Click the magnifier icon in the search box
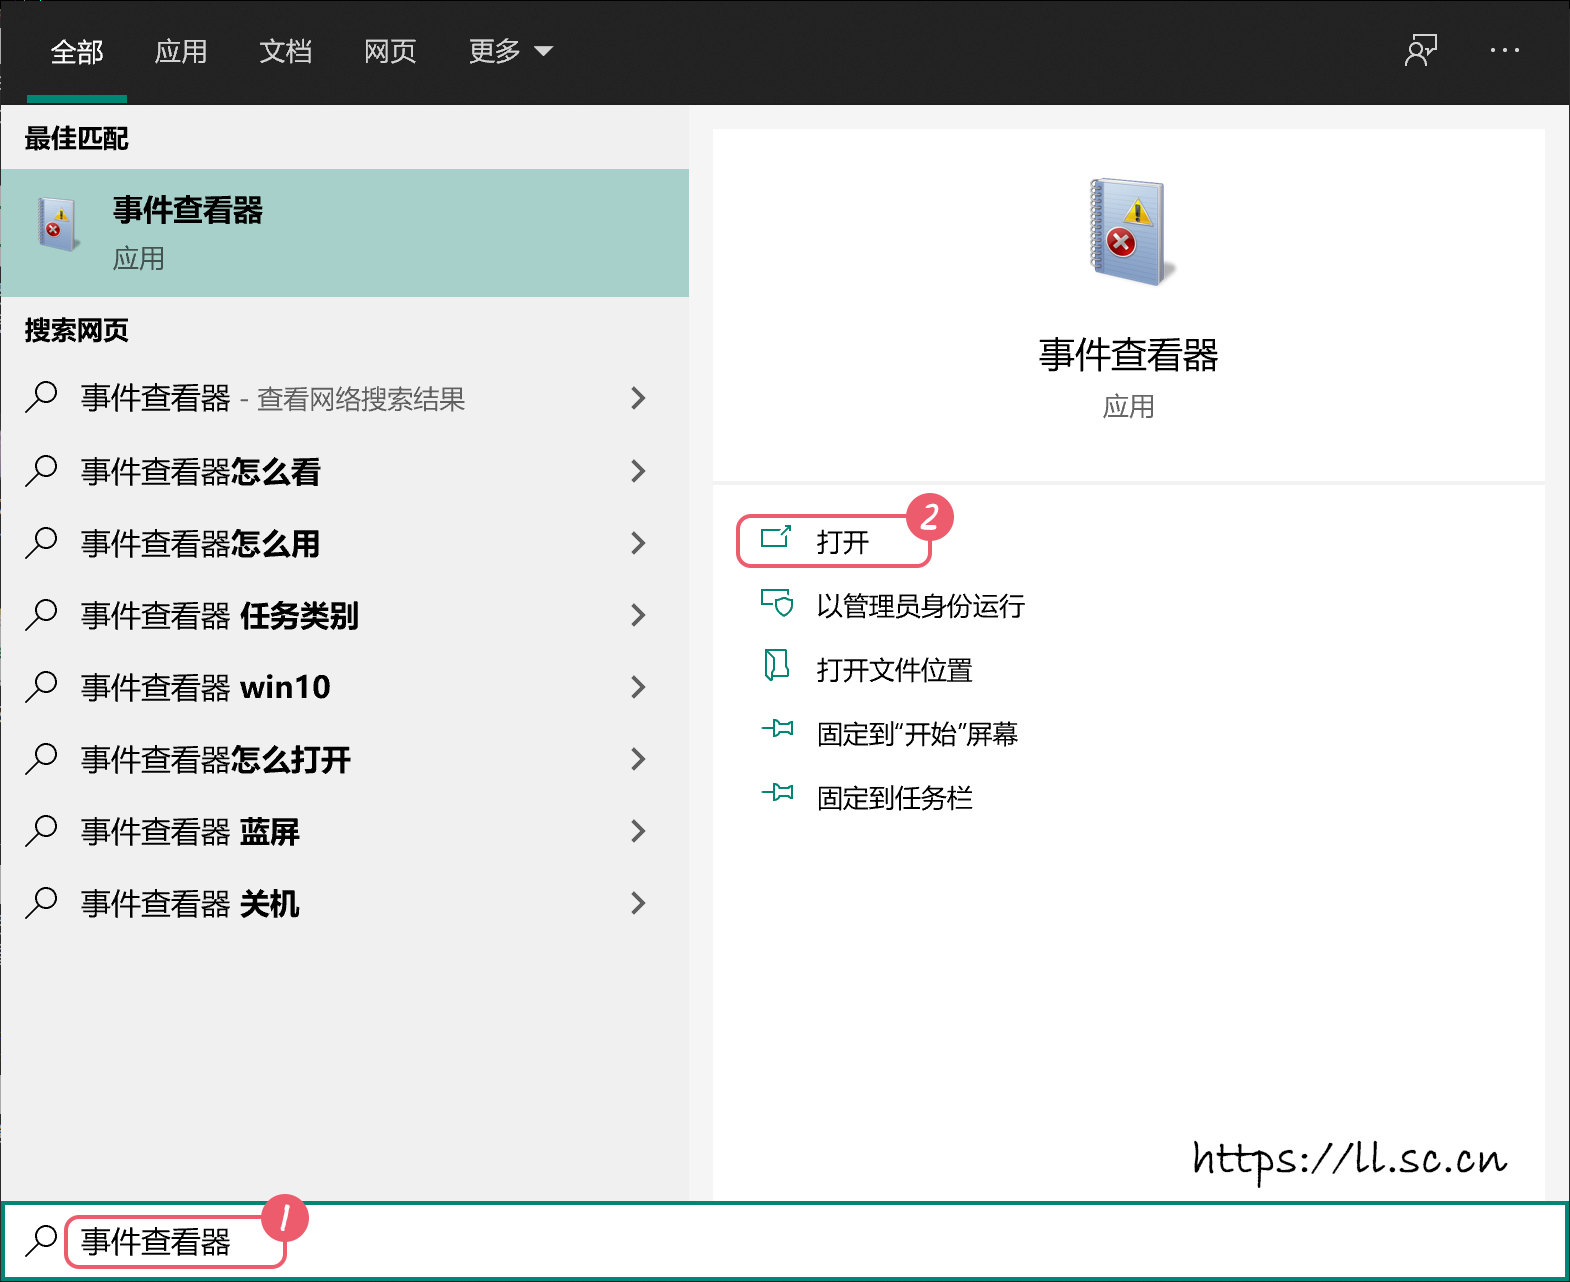The image size is (1570, 1282). (x=41, y=1240)
